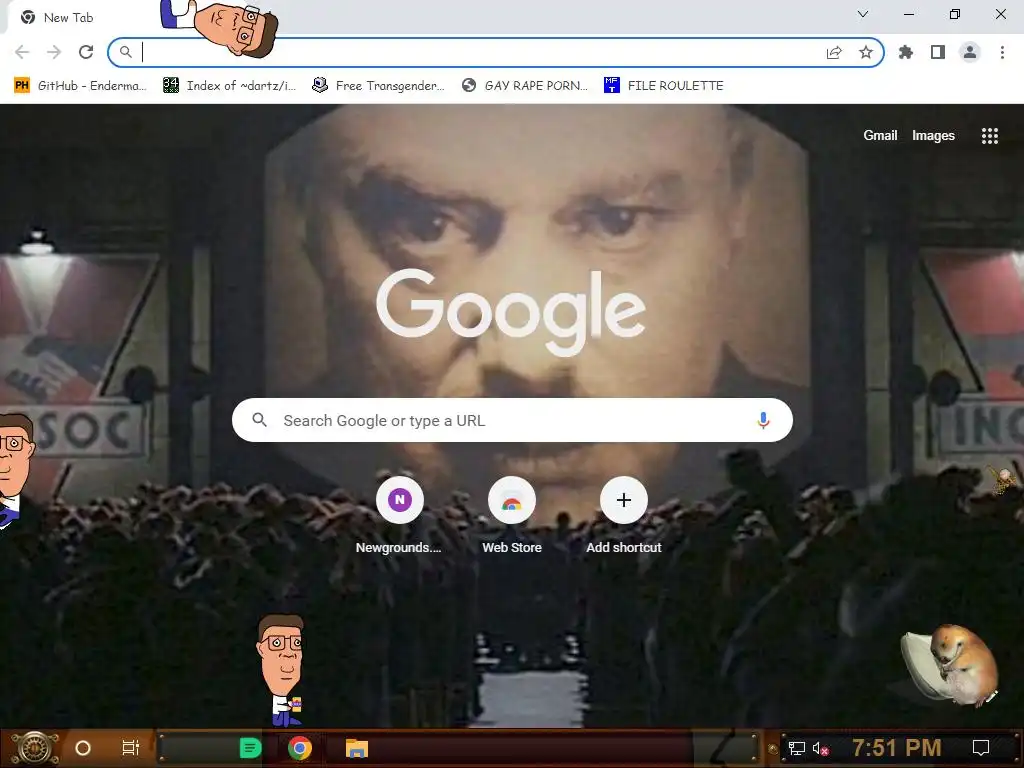Image resolution: width=1024 pixels, height=768 pixels.
Task: Reload the current page
Action: pos(86,52)
